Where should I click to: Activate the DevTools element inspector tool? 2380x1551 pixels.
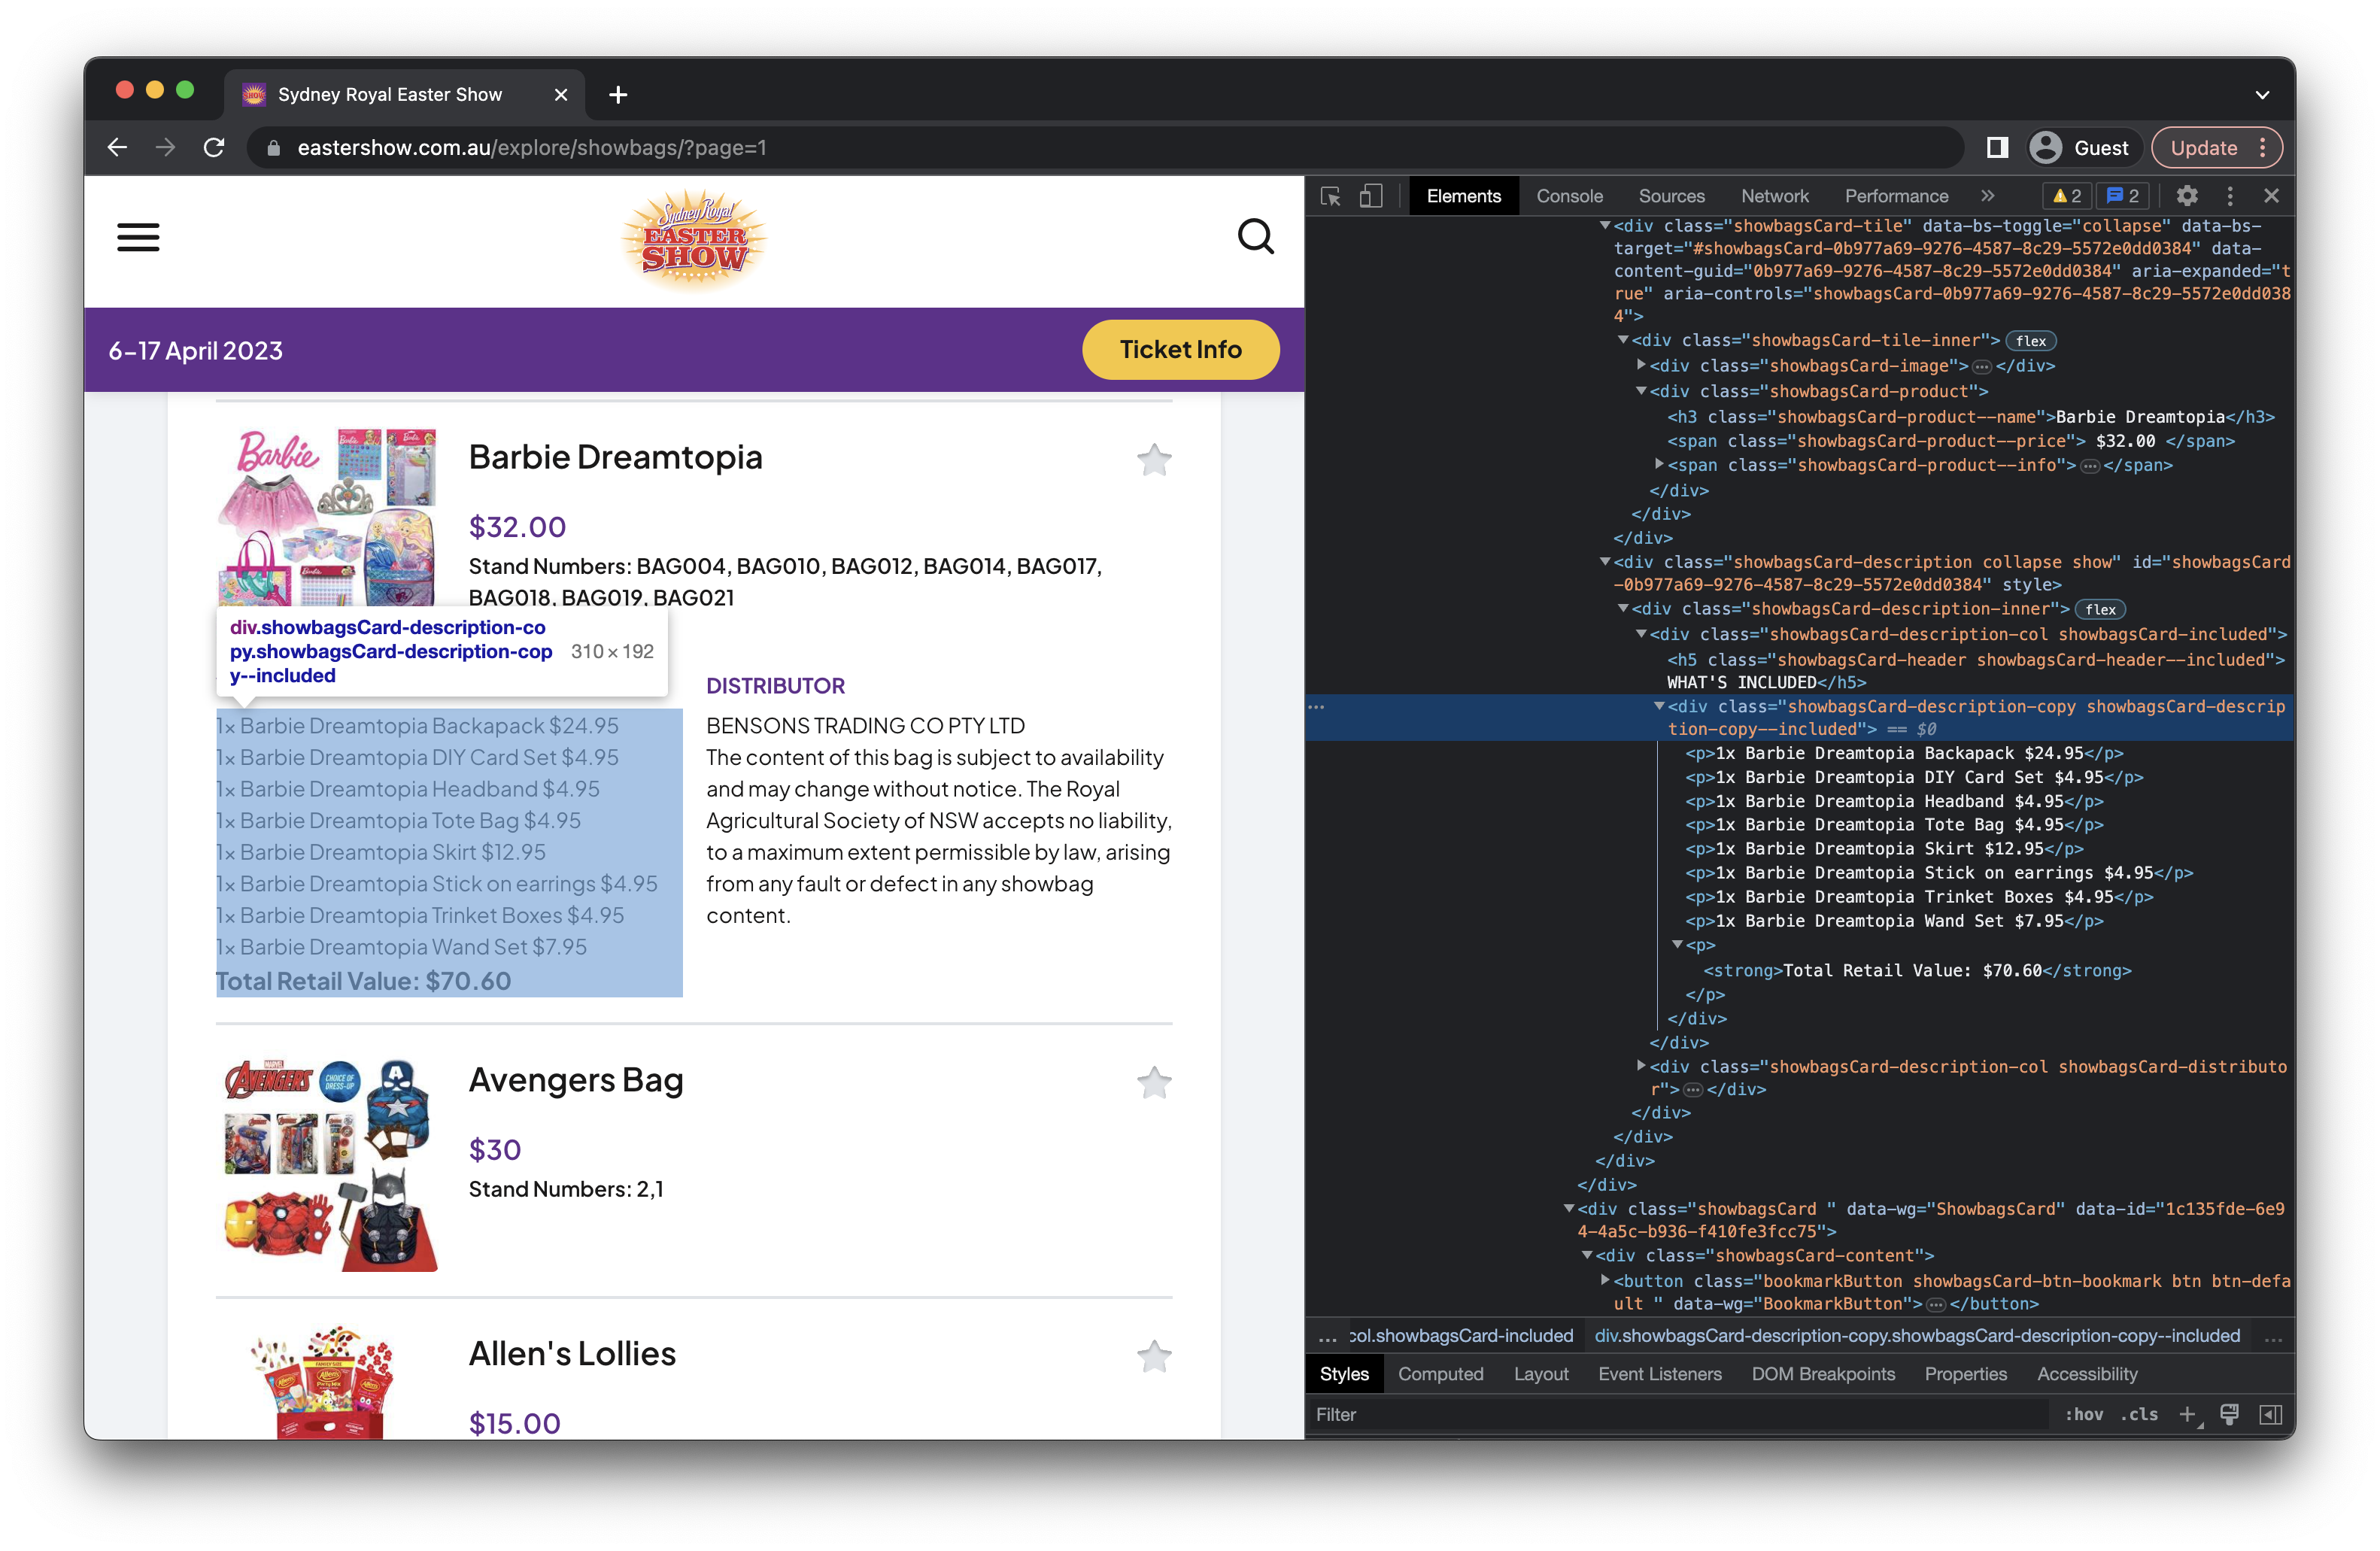[x=1330, y=196]
